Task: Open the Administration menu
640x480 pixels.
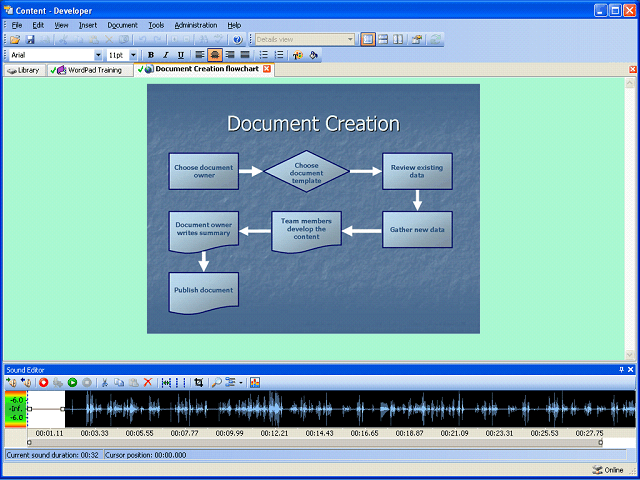Action: click(195, 24)
